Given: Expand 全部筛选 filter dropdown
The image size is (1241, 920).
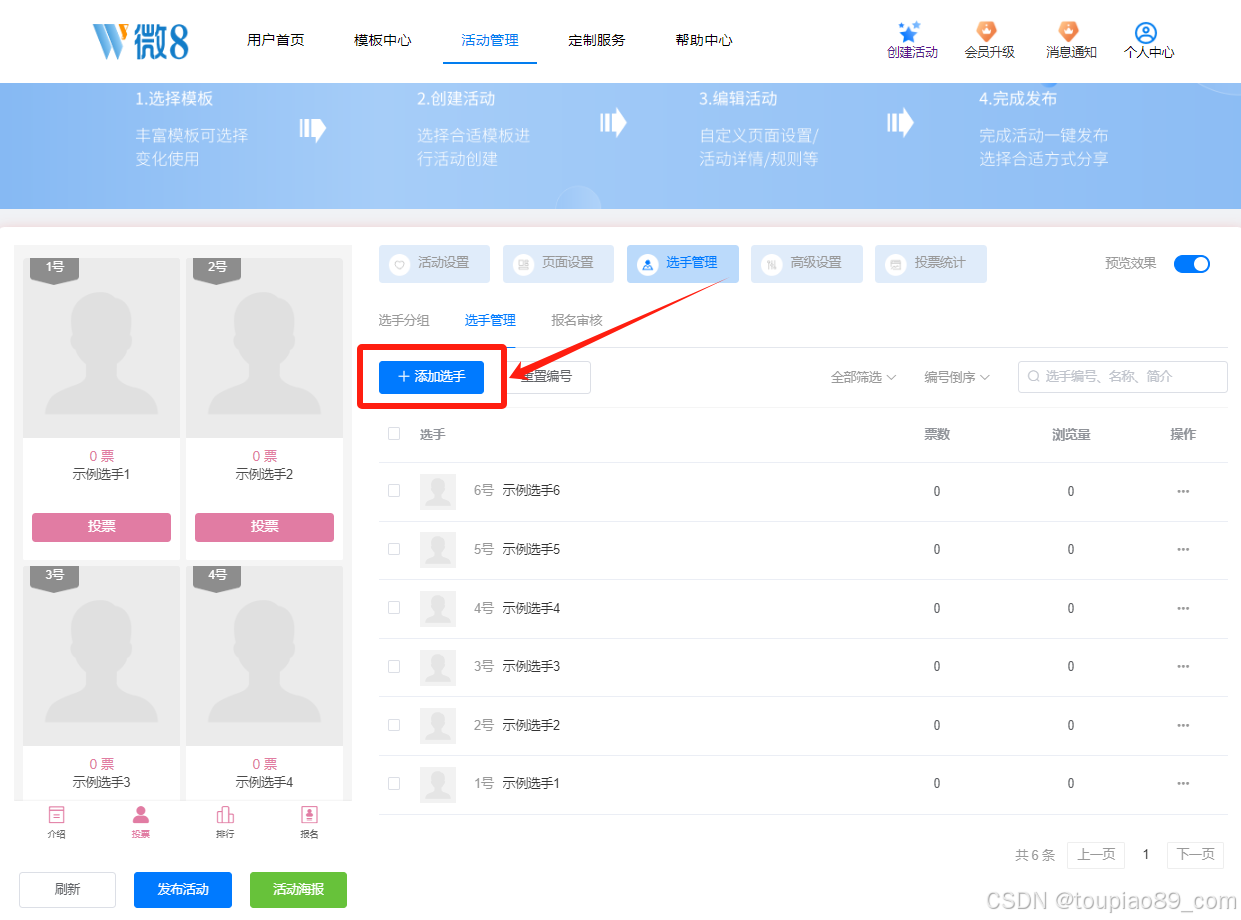Looking at the screenshot, I should click(863, 377).
